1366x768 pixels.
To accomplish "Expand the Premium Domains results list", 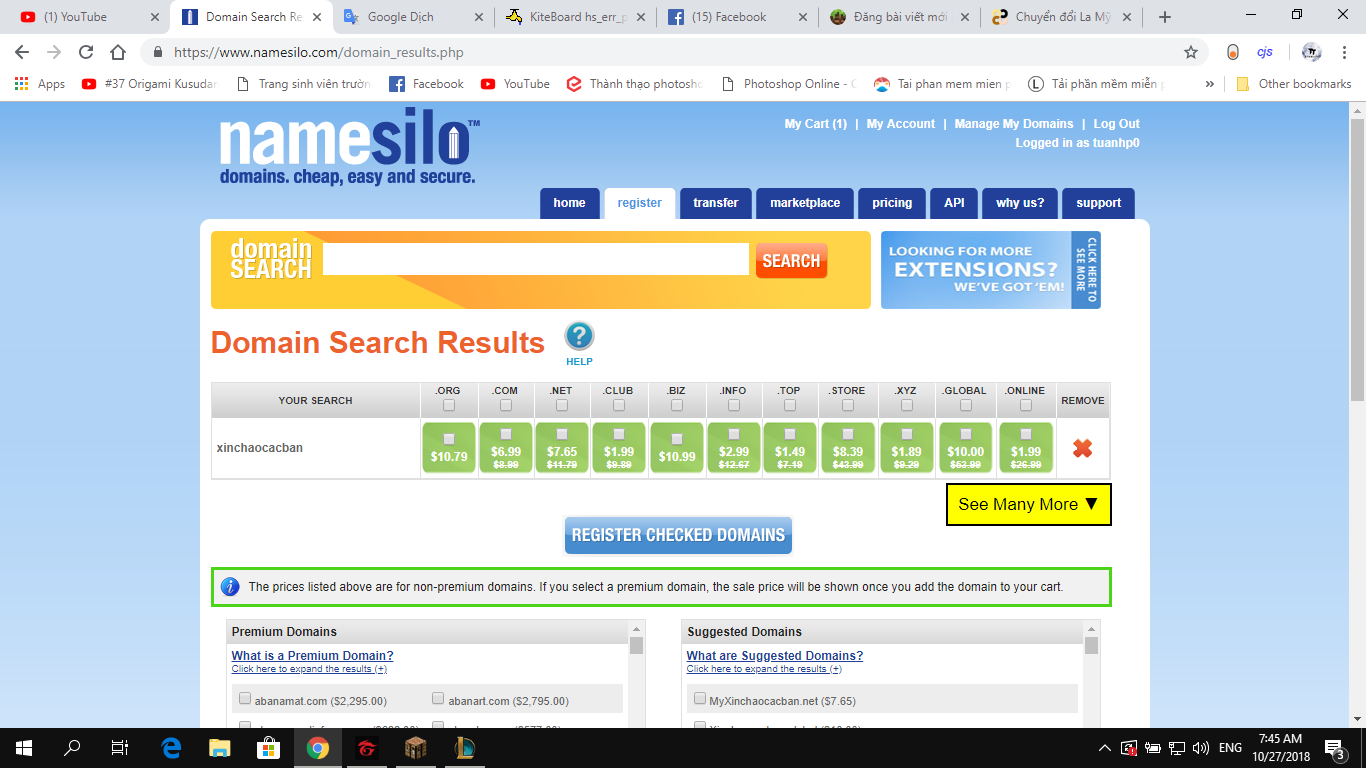I will point(309,669).
